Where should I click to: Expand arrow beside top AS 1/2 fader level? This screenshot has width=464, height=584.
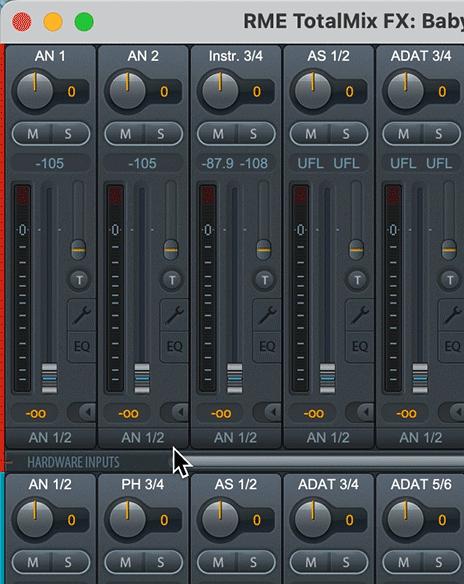click(x=361, y=412)
